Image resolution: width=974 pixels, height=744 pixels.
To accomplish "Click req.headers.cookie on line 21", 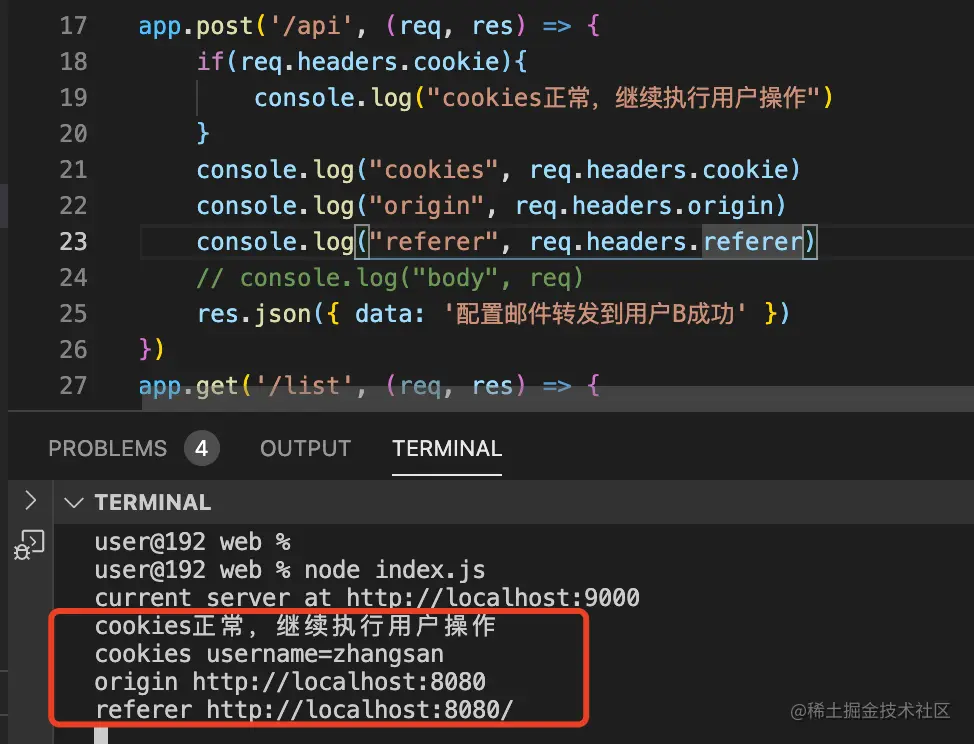I will 659,170.
